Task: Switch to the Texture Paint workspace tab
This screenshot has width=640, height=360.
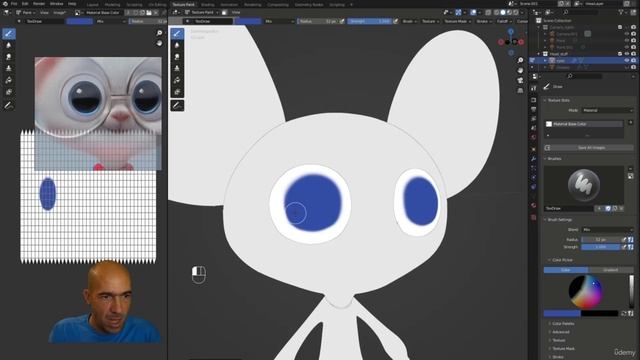Action: click(183, 4)
